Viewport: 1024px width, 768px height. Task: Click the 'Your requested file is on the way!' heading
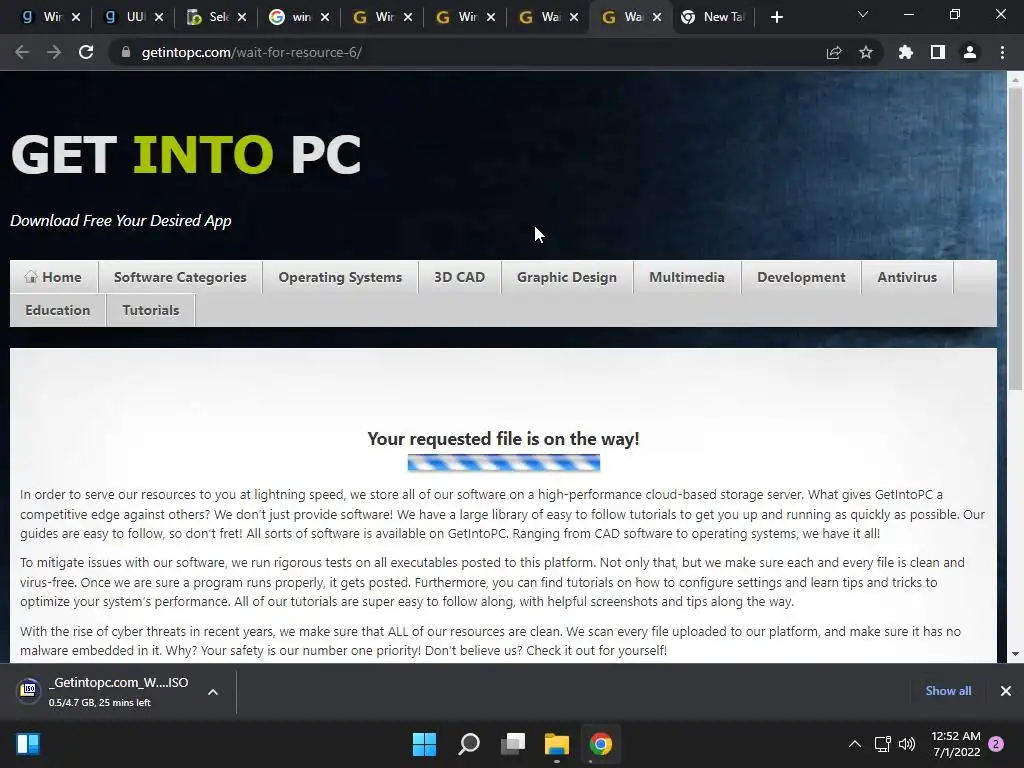pos(504,439)
